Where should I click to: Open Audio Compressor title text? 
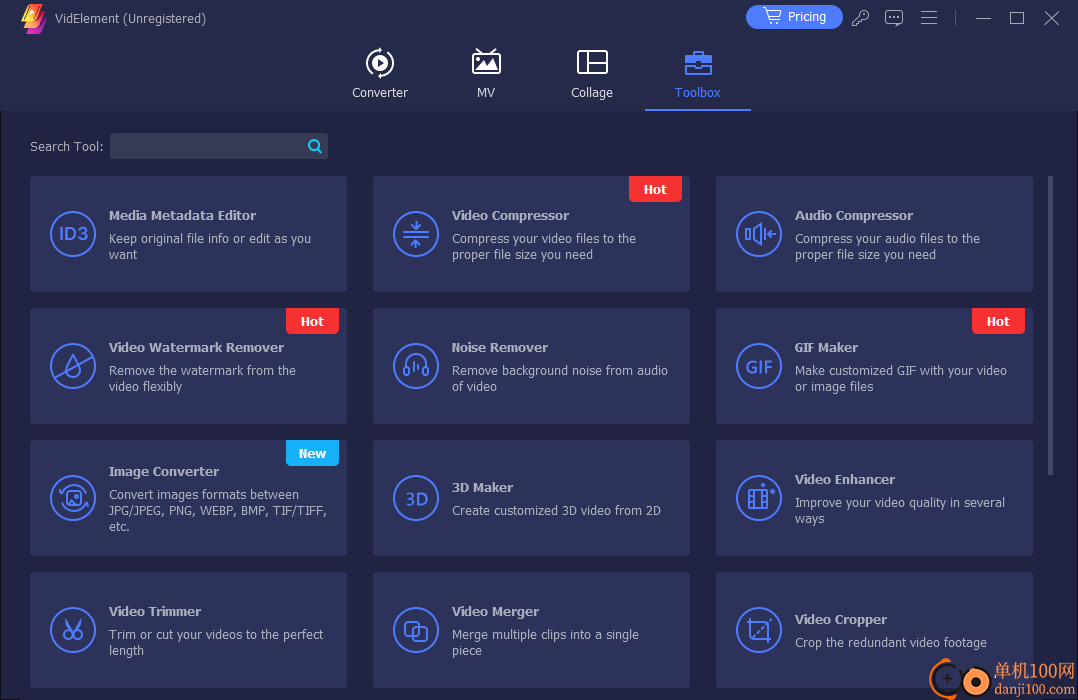click(x=854, y=215)
